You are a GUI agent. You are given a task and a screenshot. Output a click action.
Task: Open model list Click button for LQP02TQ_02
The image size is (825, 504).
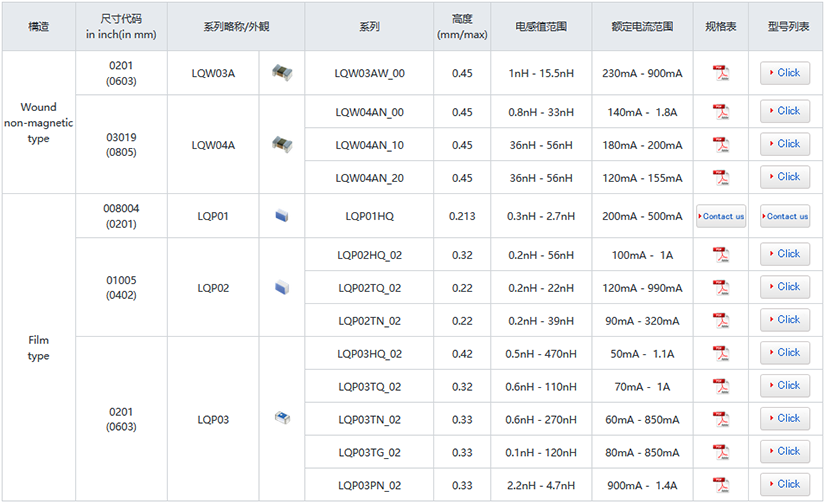coord(785,287)
